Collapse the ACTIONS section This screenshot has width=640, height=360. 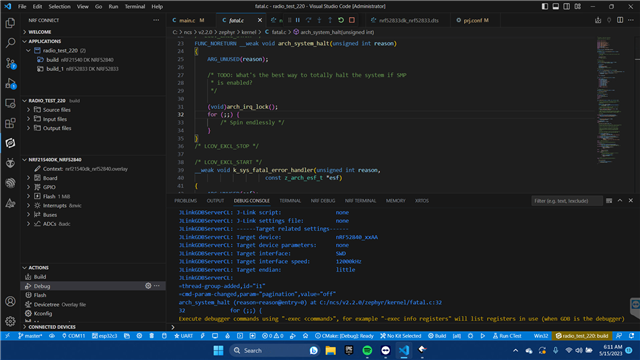click(x=93, y=268)
